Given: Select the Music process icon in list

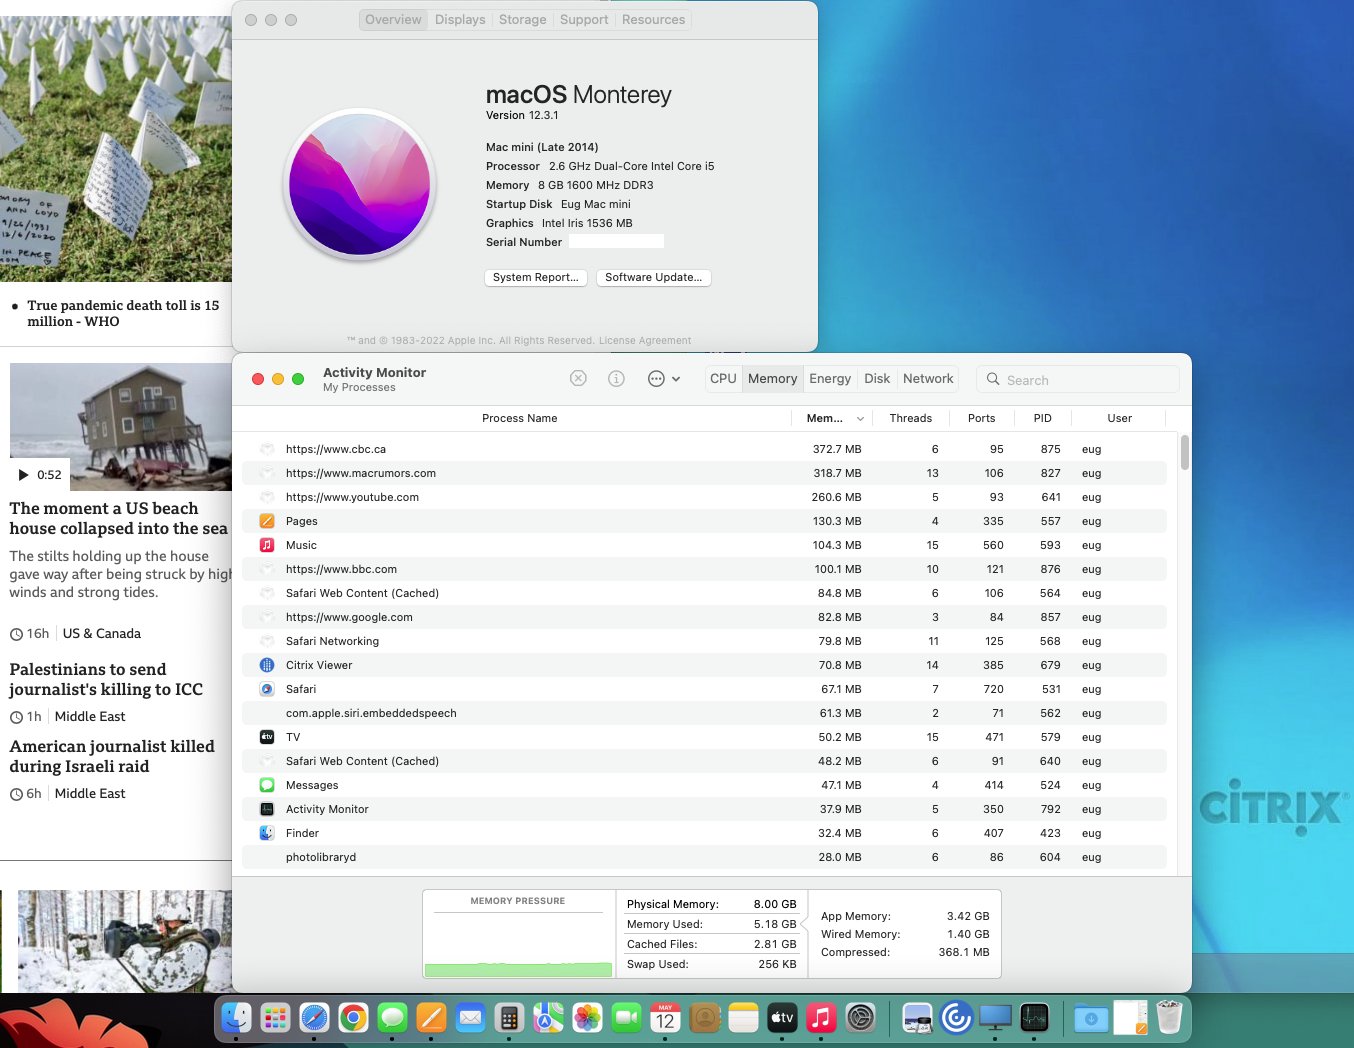Looking at the screenshot, I should click(267, 545).
